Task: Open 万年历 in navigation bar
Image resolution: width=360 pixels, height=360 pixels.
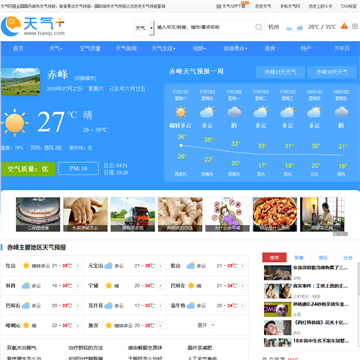Action: (342, 49)
